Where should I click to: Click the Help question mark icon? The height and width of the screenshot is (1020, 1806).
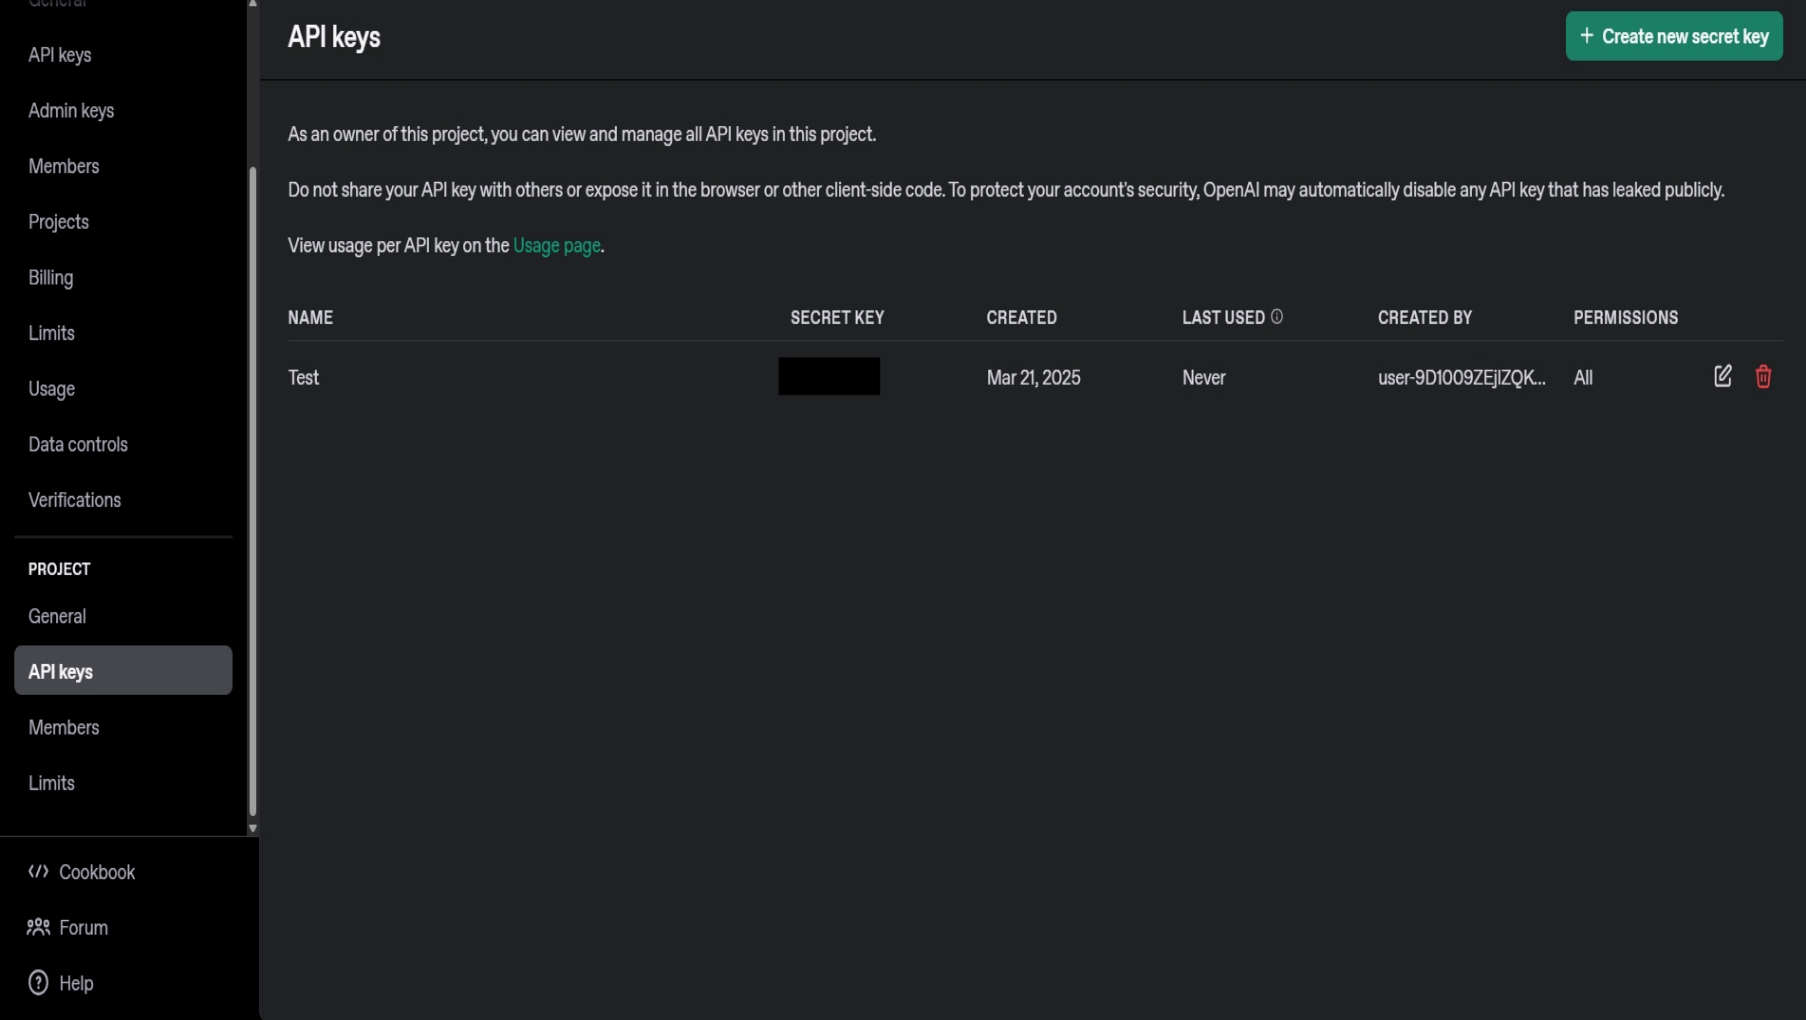(38, 982)
